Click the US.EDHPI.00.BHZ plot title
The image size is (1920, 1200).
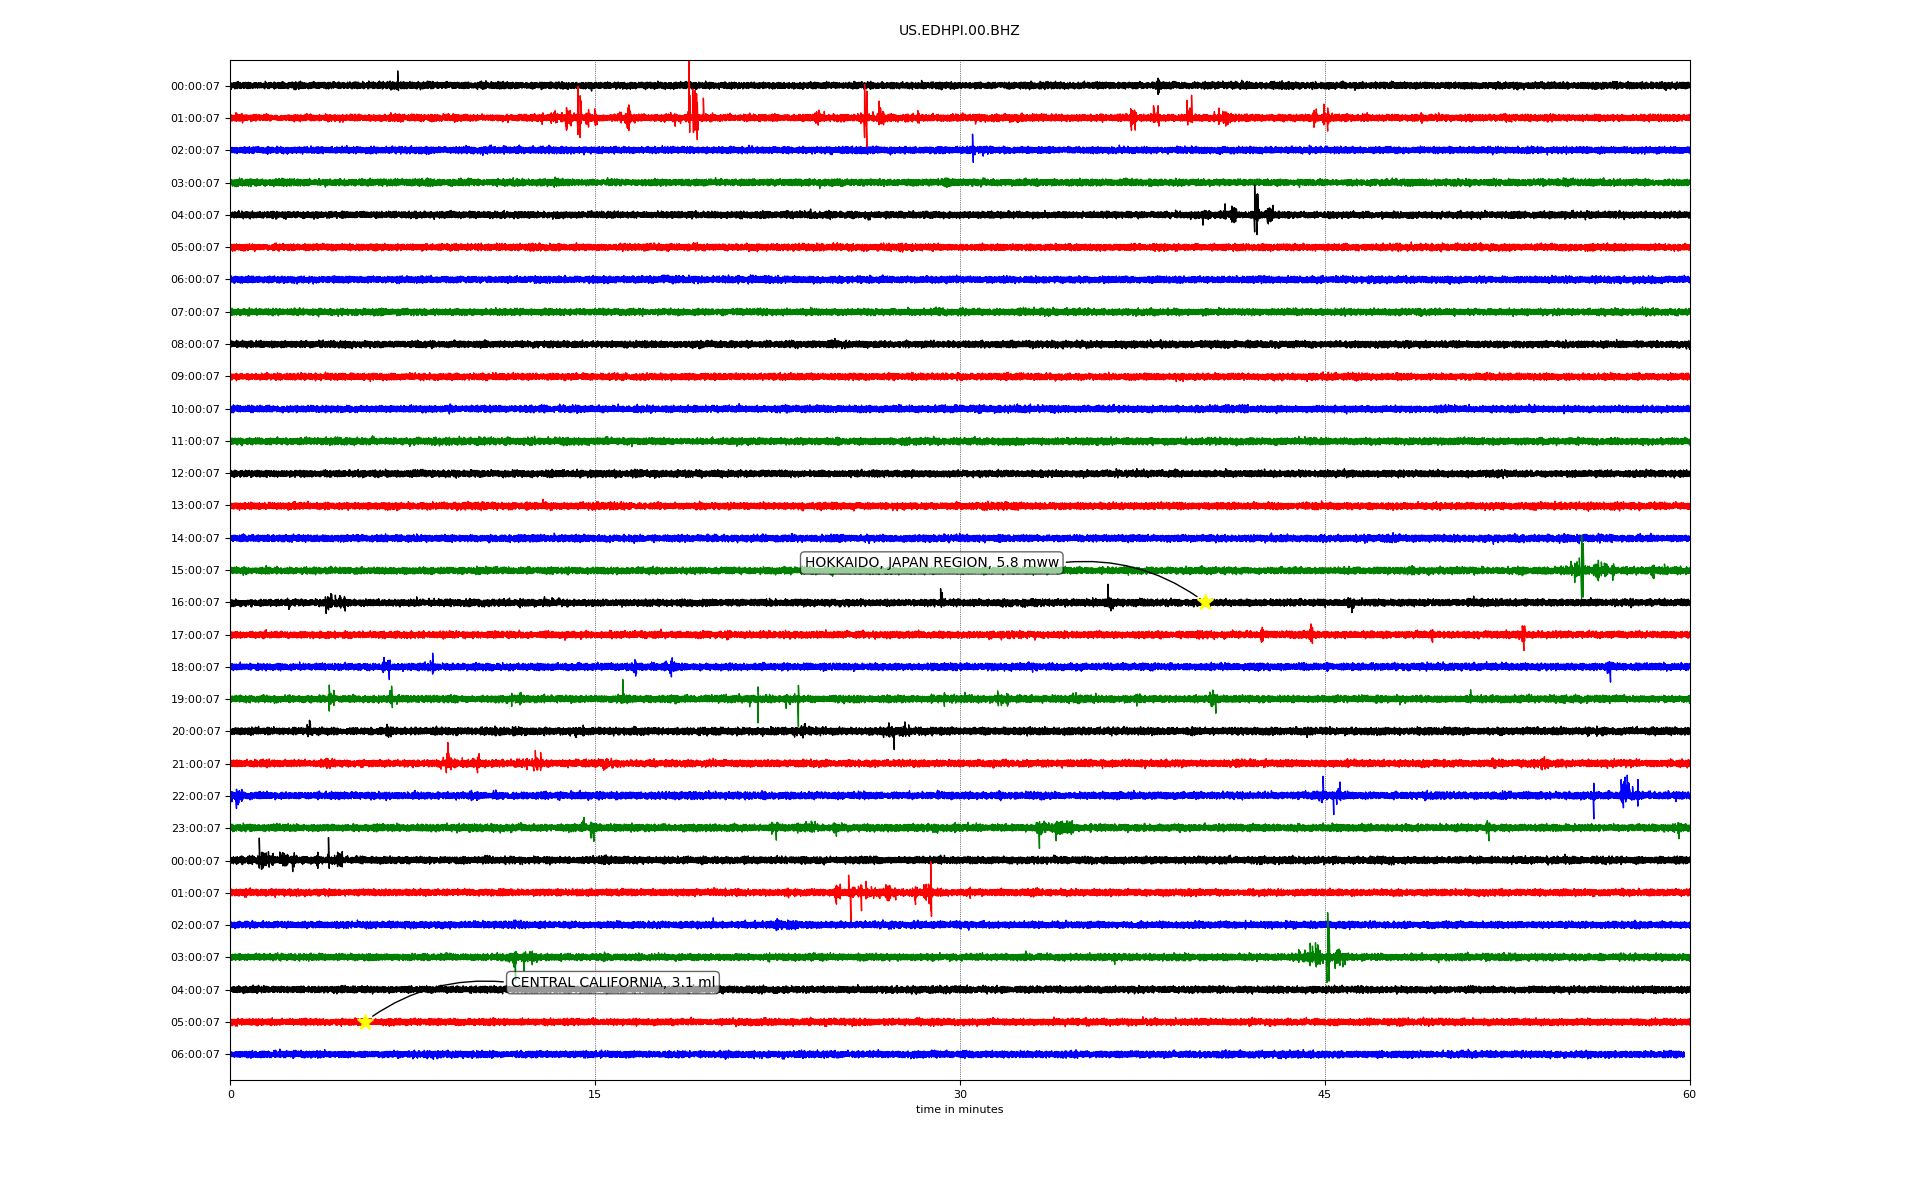[959, 31]
